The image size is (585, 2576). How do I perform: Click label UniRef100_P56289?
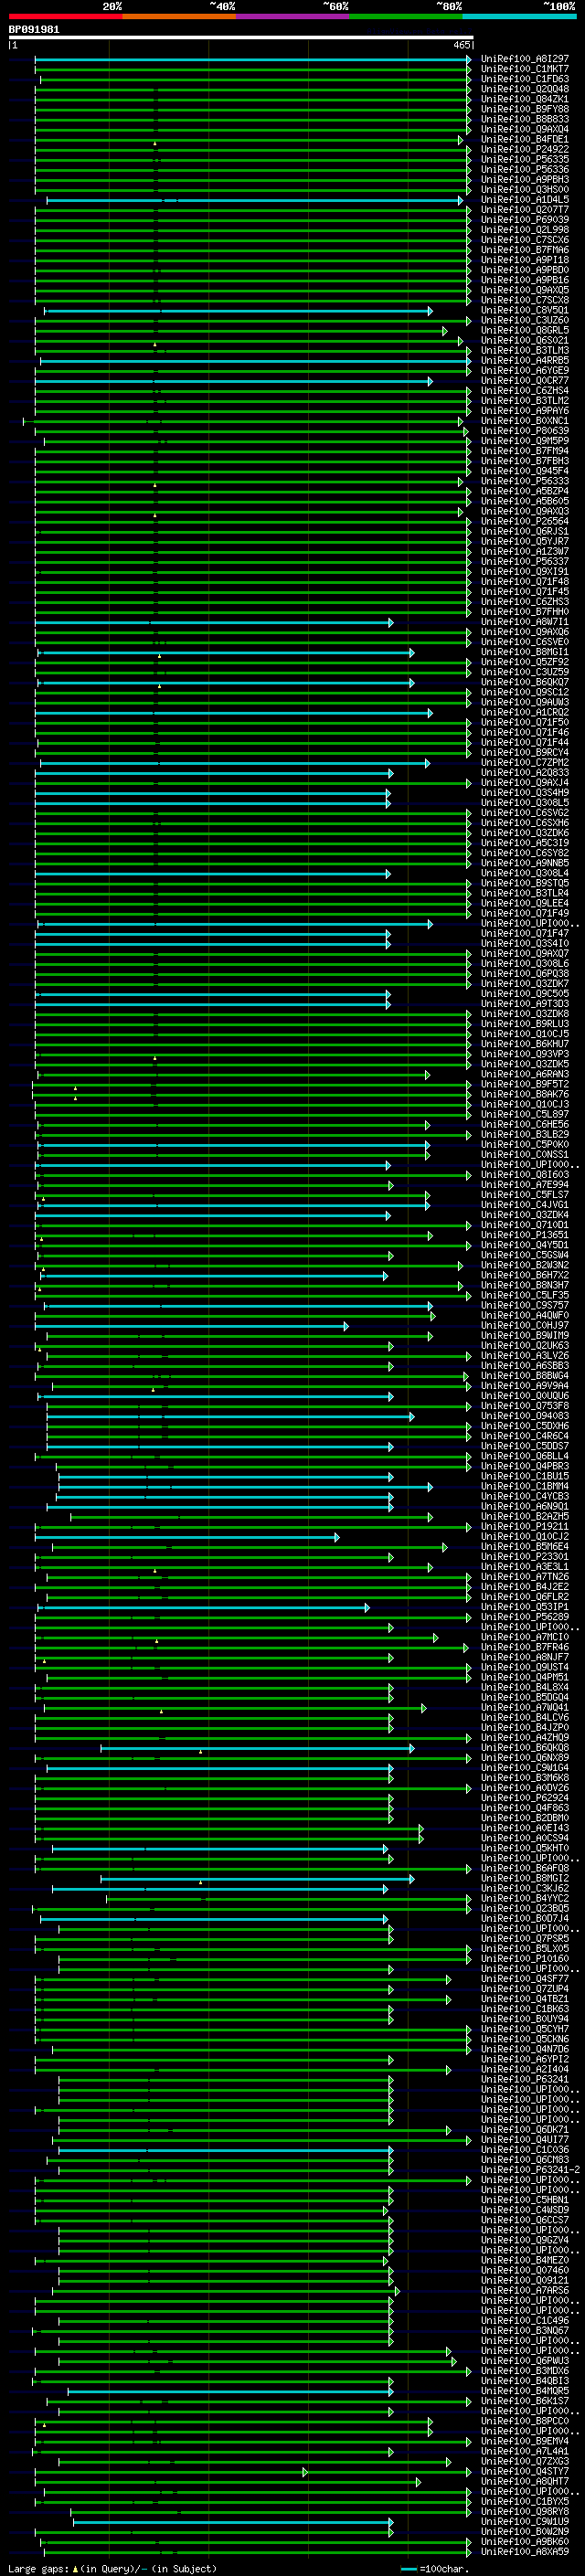[524, 1617]
